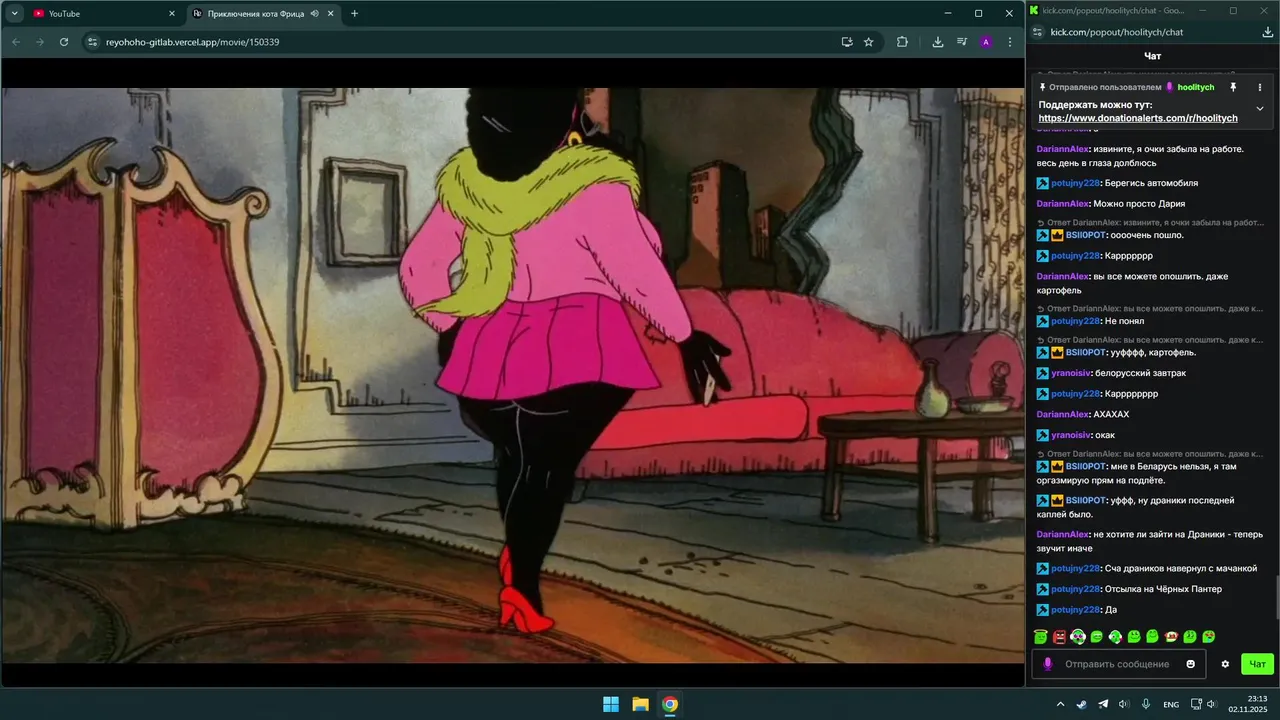Click the install app icon in address bar
Viewport: 1280px width, 720px height.
pyautogui.click(x=846, y=42)
